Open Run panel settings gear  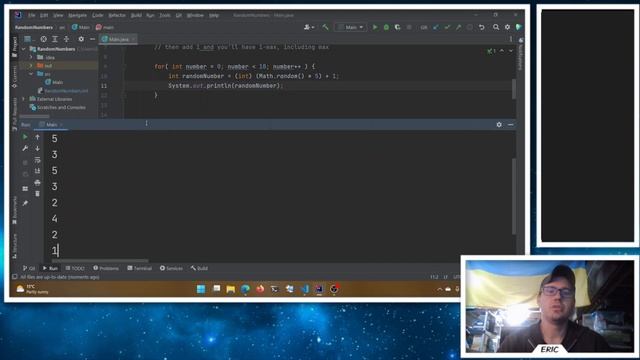pyautogui.click(x=499, y=124)
